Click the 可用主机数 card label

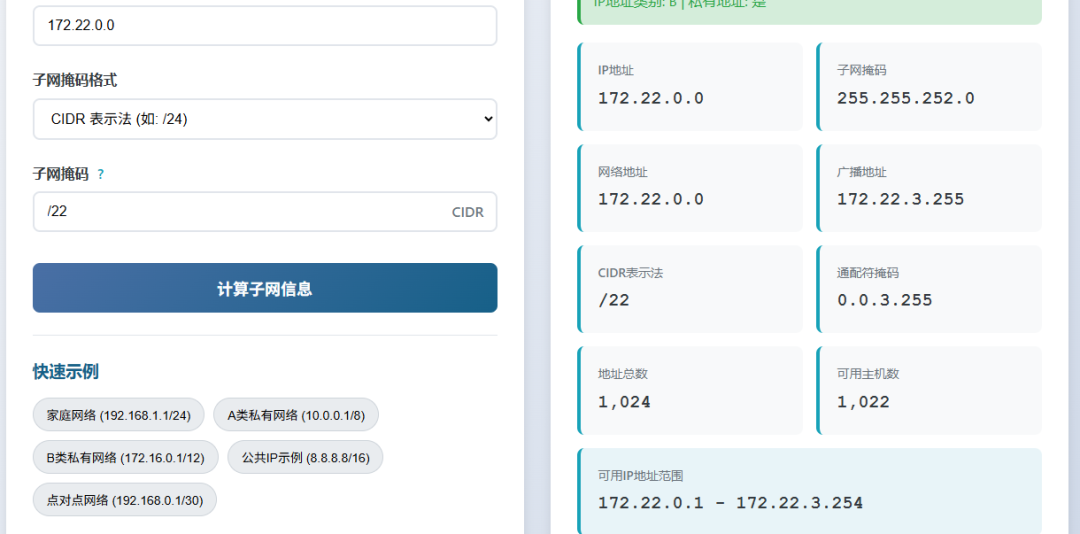click(868, 374)
